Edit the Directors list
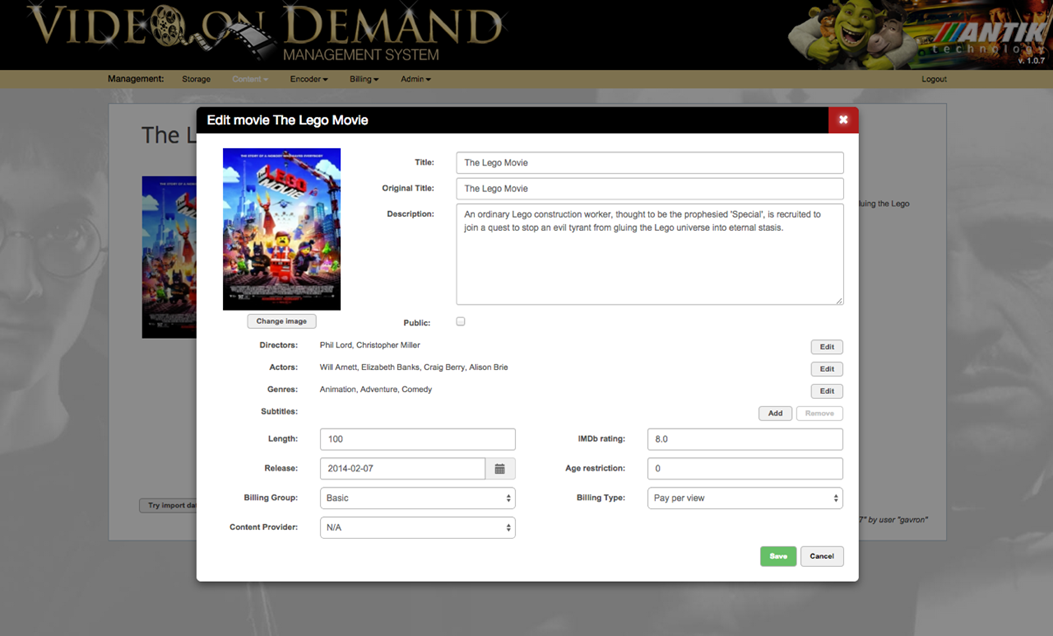 (x=827, y=347)
